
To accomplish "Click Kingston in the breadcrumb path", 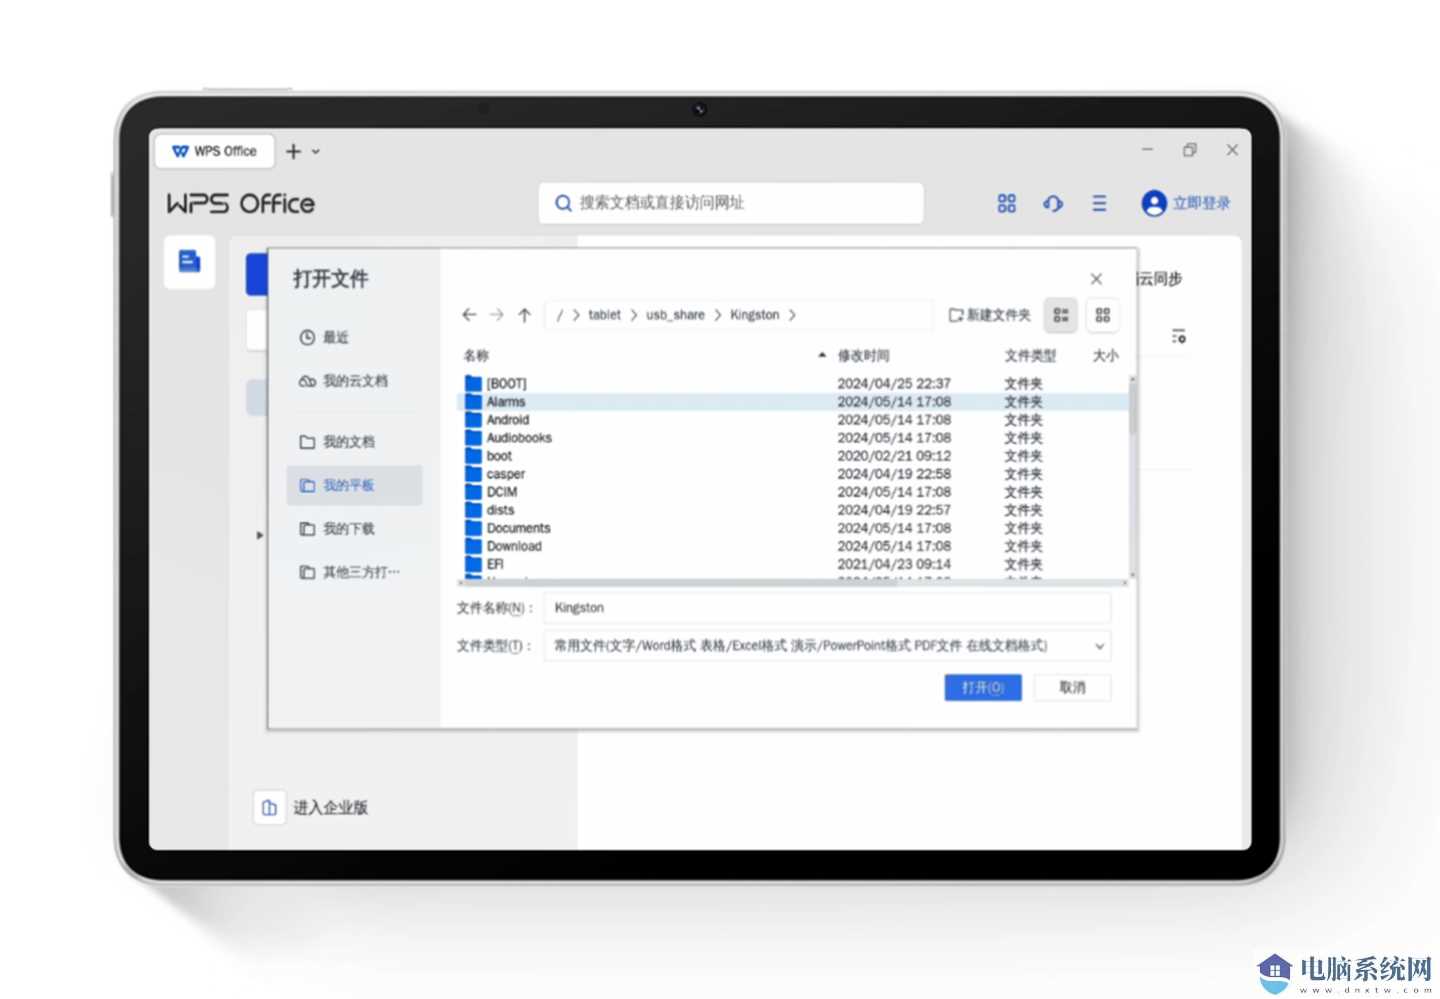I will click(754, 315).
